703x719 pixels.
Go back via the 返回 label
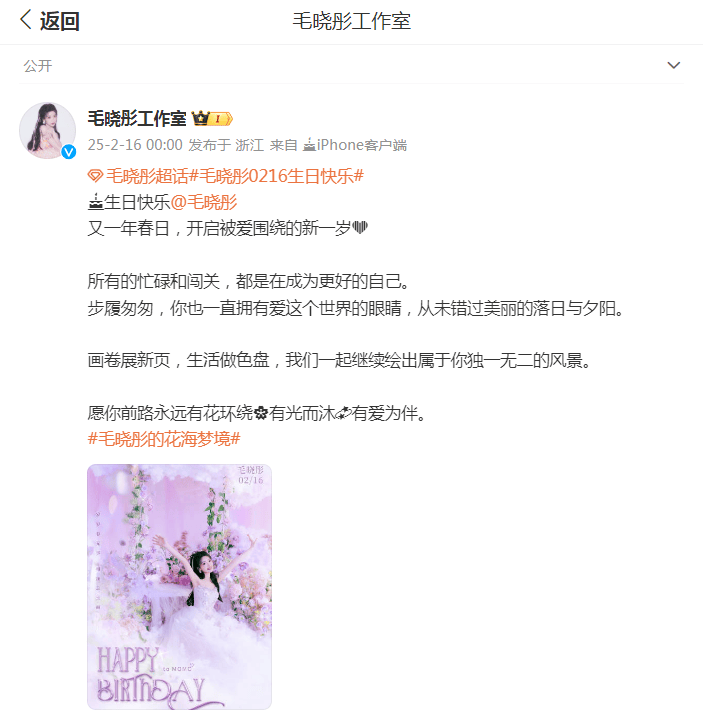(x=60, y=21)
